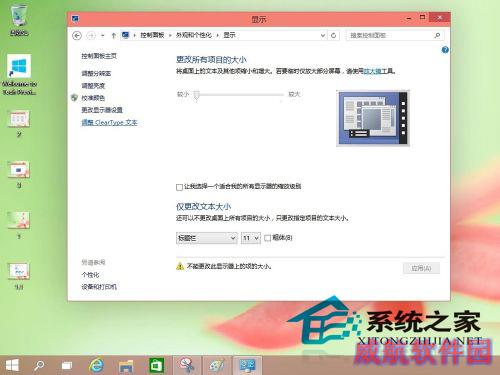Click the size slider handle
This screenshot has width=500, height=375.
[x=197, y=95]
